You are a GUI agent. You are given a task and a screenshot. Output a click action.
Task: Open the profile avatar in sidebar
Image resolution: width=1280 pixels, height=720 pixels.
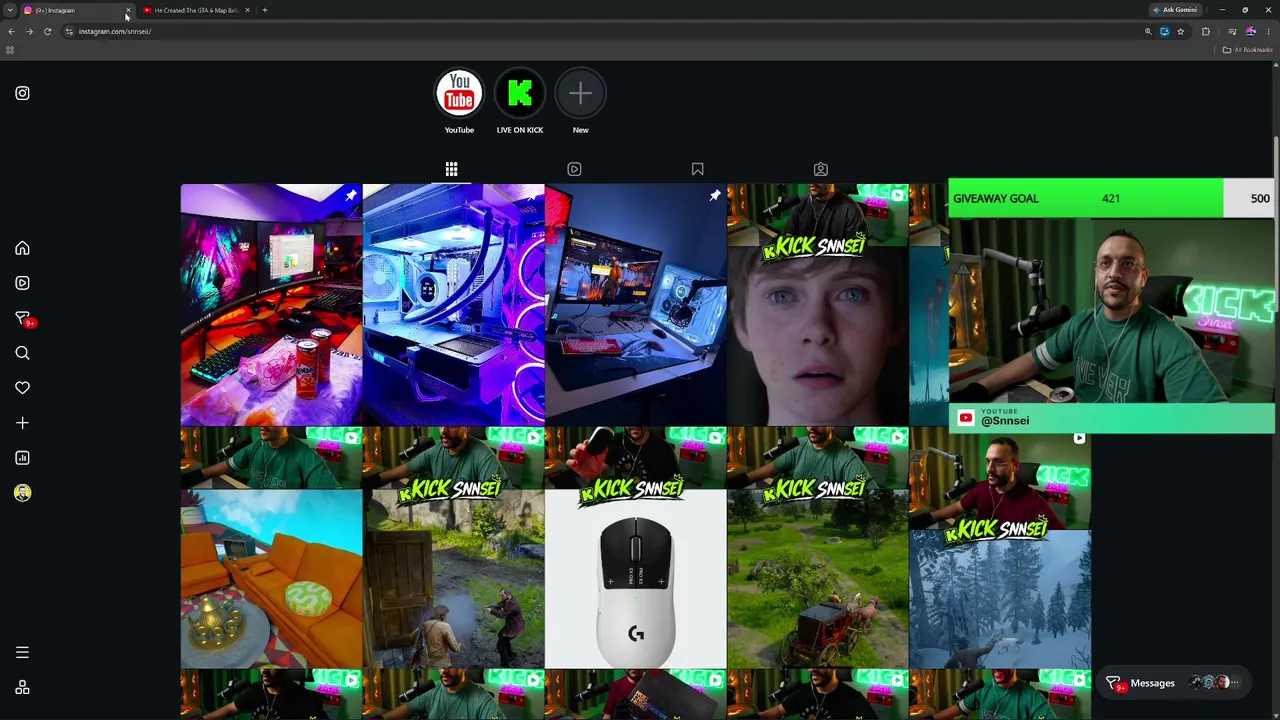coord(22,493)
